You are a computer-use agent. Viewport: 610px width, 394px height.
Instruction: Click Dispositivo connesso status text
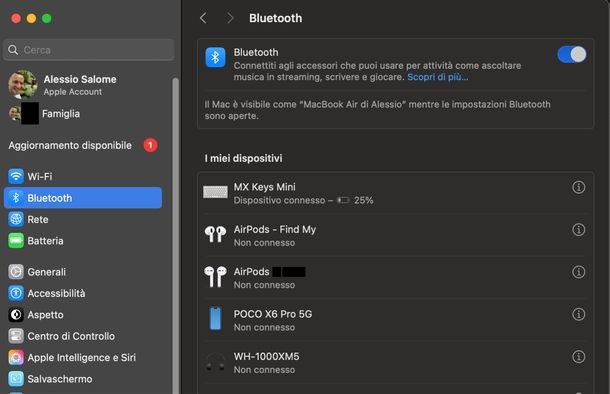(x=279, y=200)
